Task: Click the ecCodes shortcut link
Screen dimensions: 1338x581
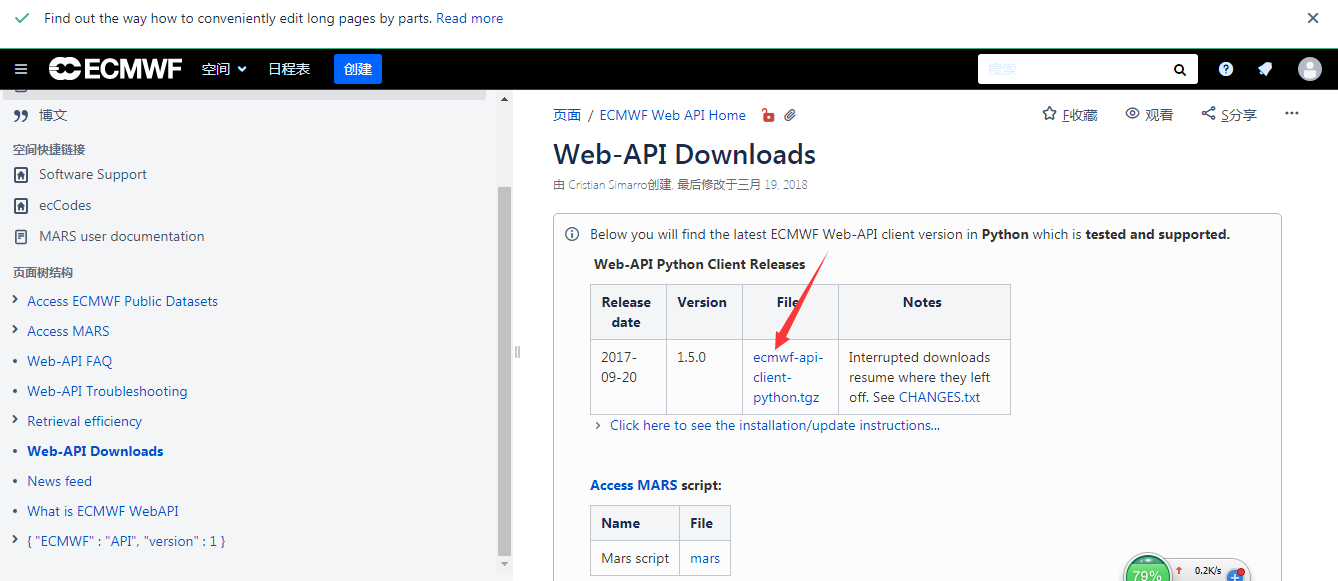Action: coord(65,205)
